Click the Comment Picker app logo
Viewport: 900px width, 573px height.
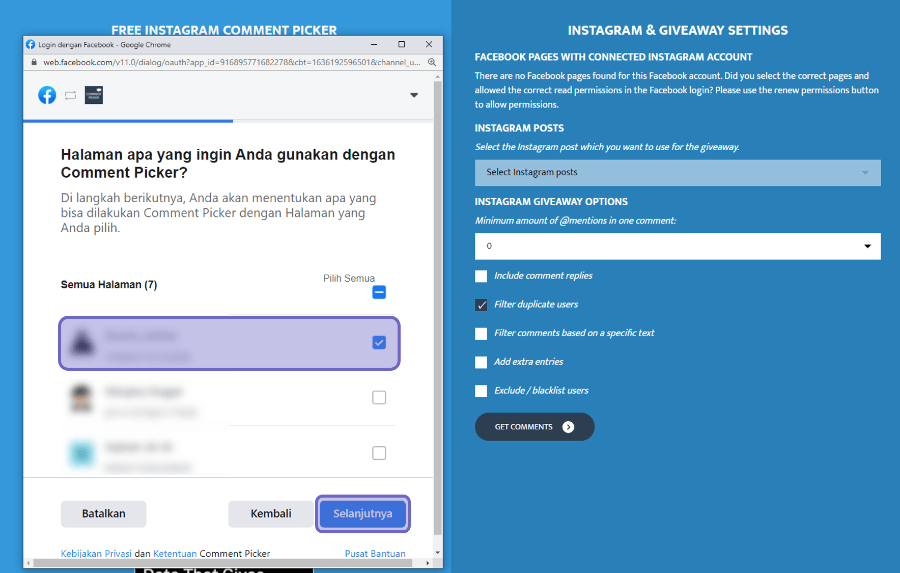[x=94, y=95]
